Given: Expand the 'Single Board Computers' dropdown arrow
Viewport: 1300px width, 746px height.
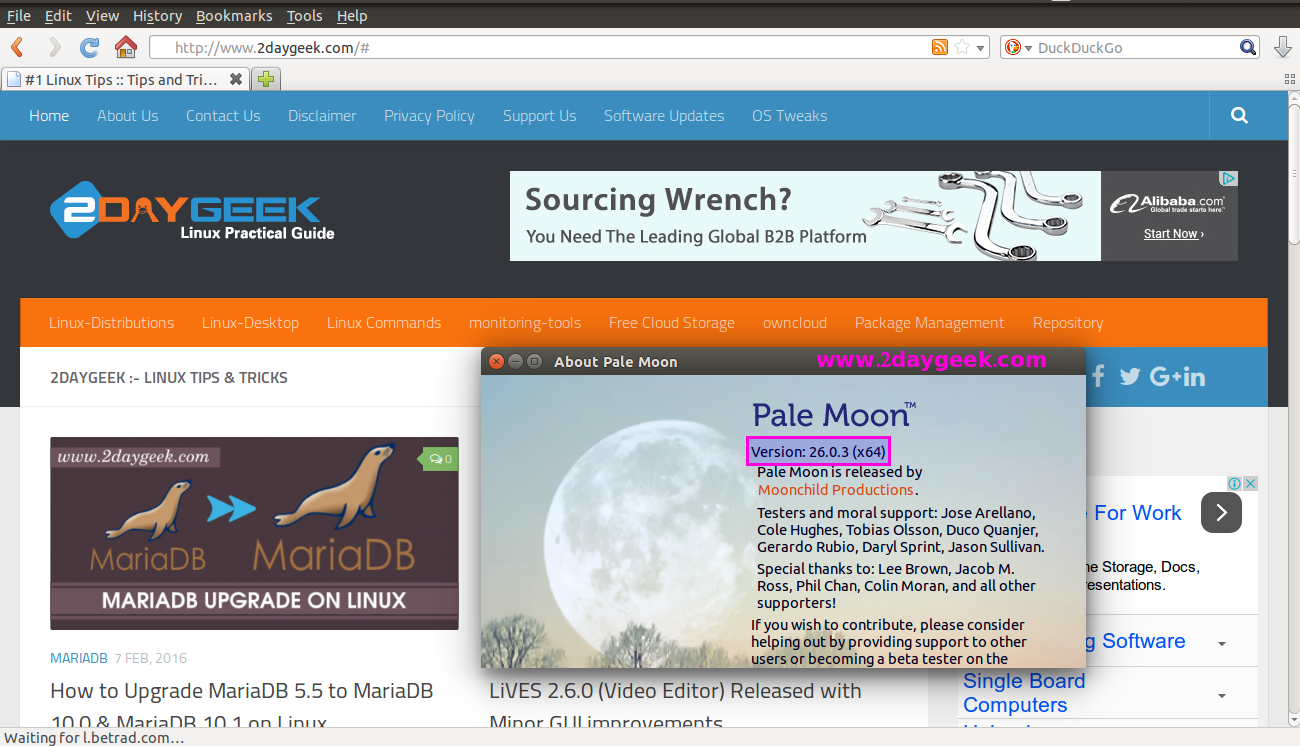Looking at the screenshot, I should coord(1222,695).
